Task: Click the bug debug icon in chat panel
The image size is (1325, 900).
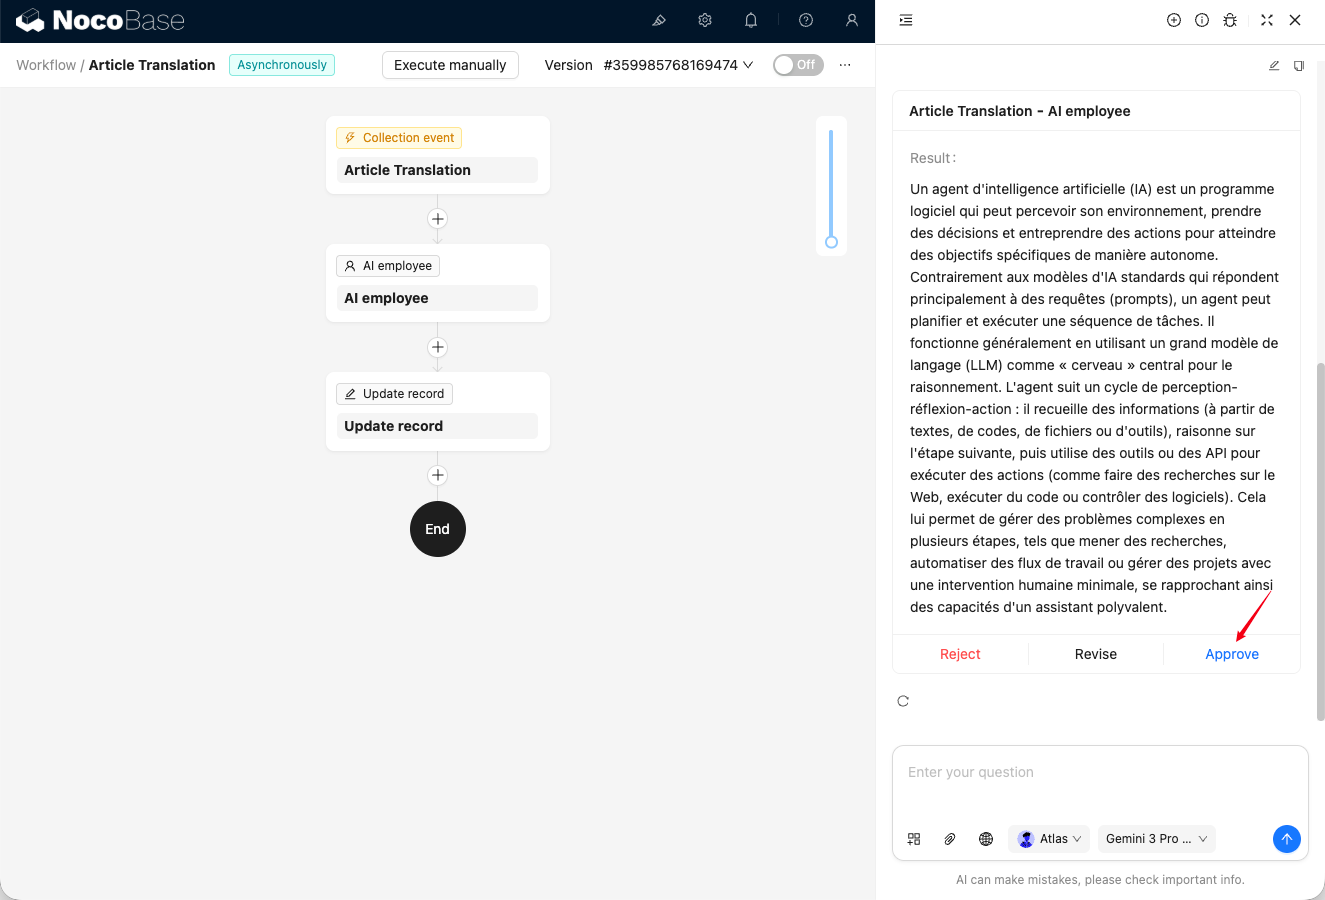Action: click(x=1230, y=20)
